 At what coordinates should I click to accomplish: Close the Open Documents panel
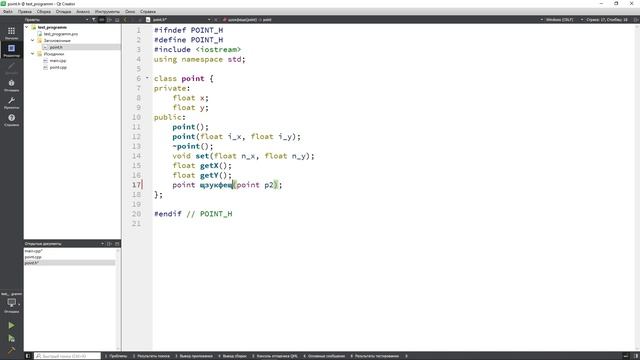pos(117,244)
